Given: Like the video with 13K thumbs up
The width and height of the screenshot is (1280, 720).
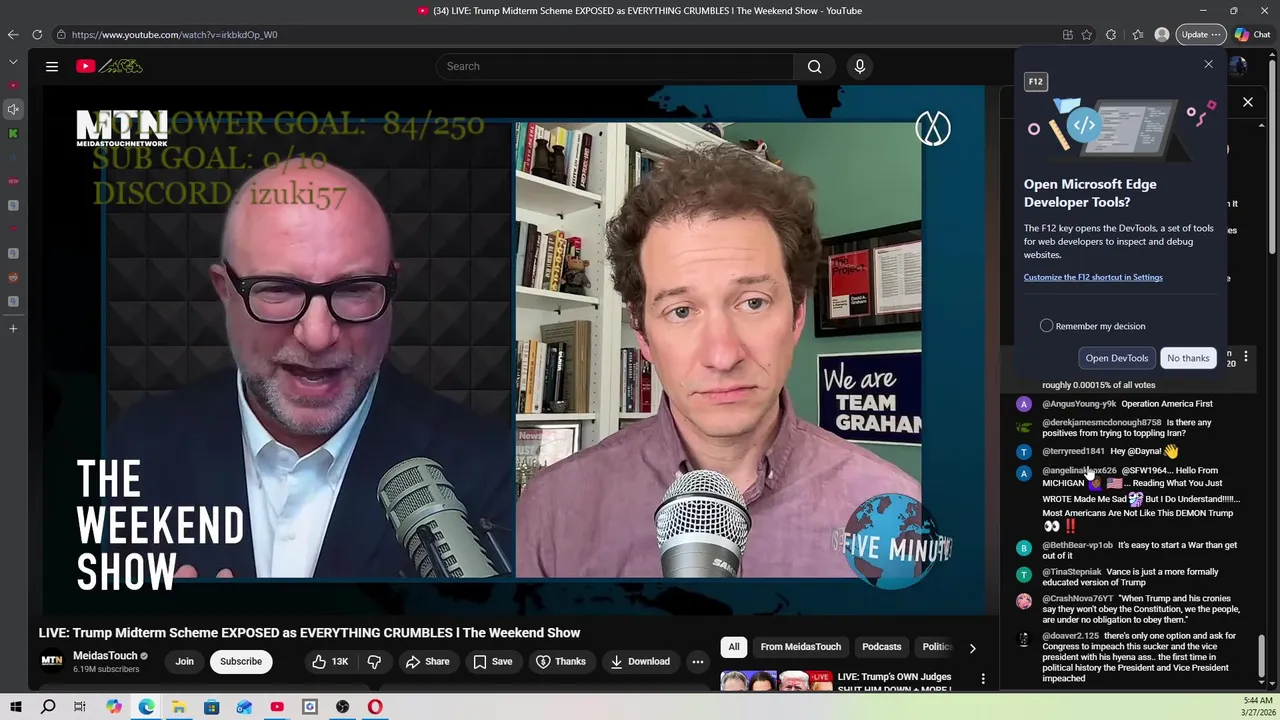Looking at the screenshot, I should [x=329, y=661].
